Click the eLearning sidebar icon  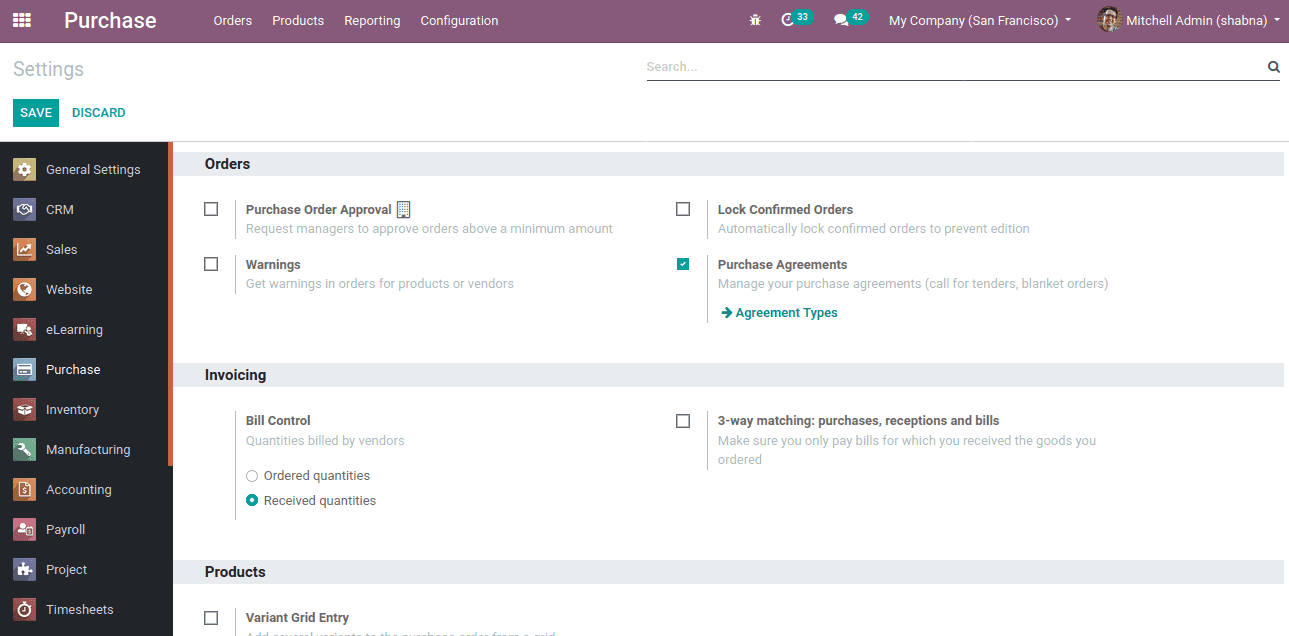pos(25,330)
